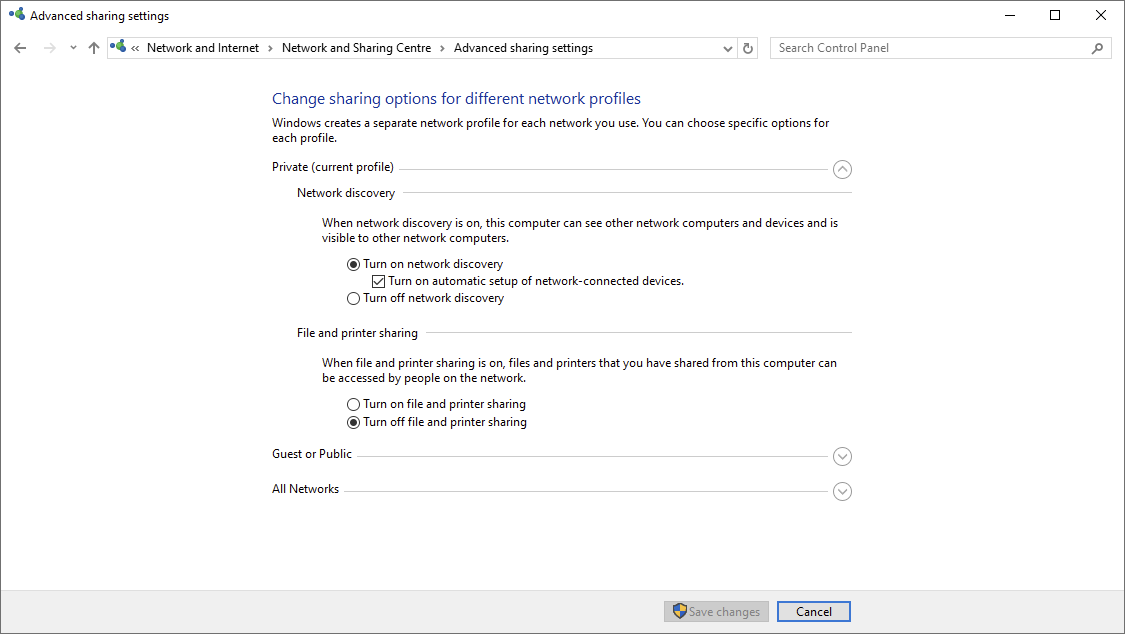The height and width of the screenshot is (634, 1125).
Task: Choose Turn off file and printer sharing
Action: [x=353, y=422]
